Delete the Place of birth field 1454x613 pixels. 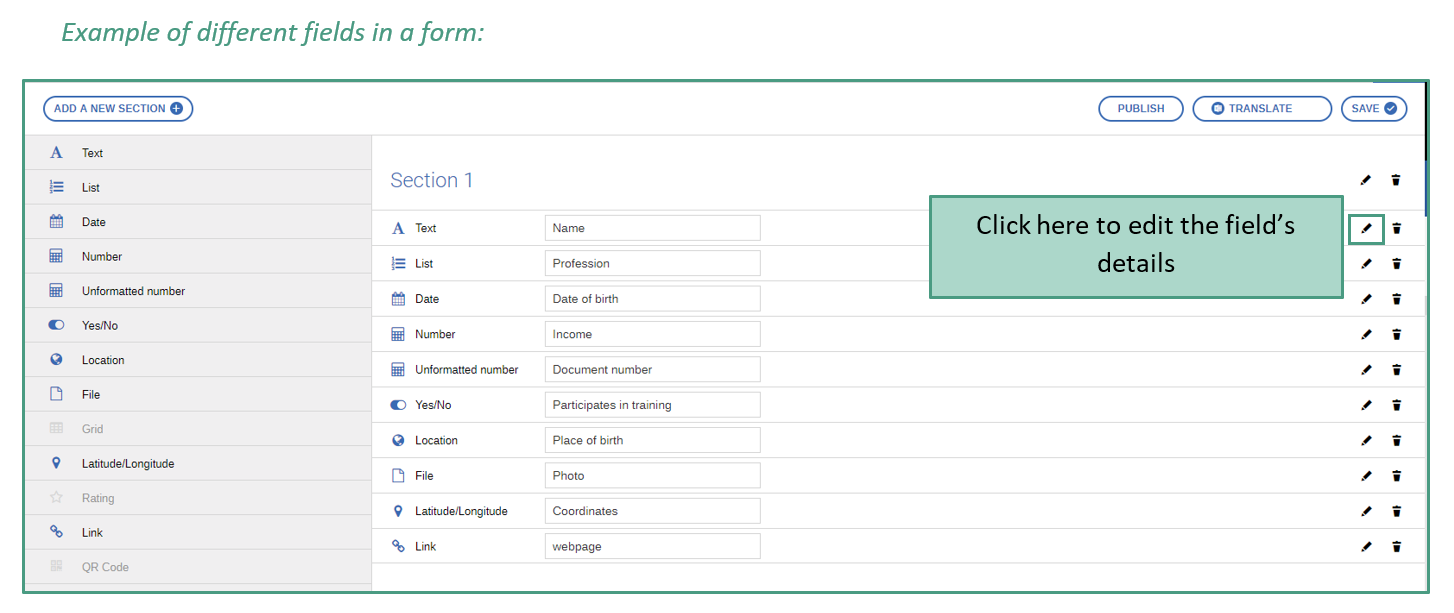coord(1396,440)
